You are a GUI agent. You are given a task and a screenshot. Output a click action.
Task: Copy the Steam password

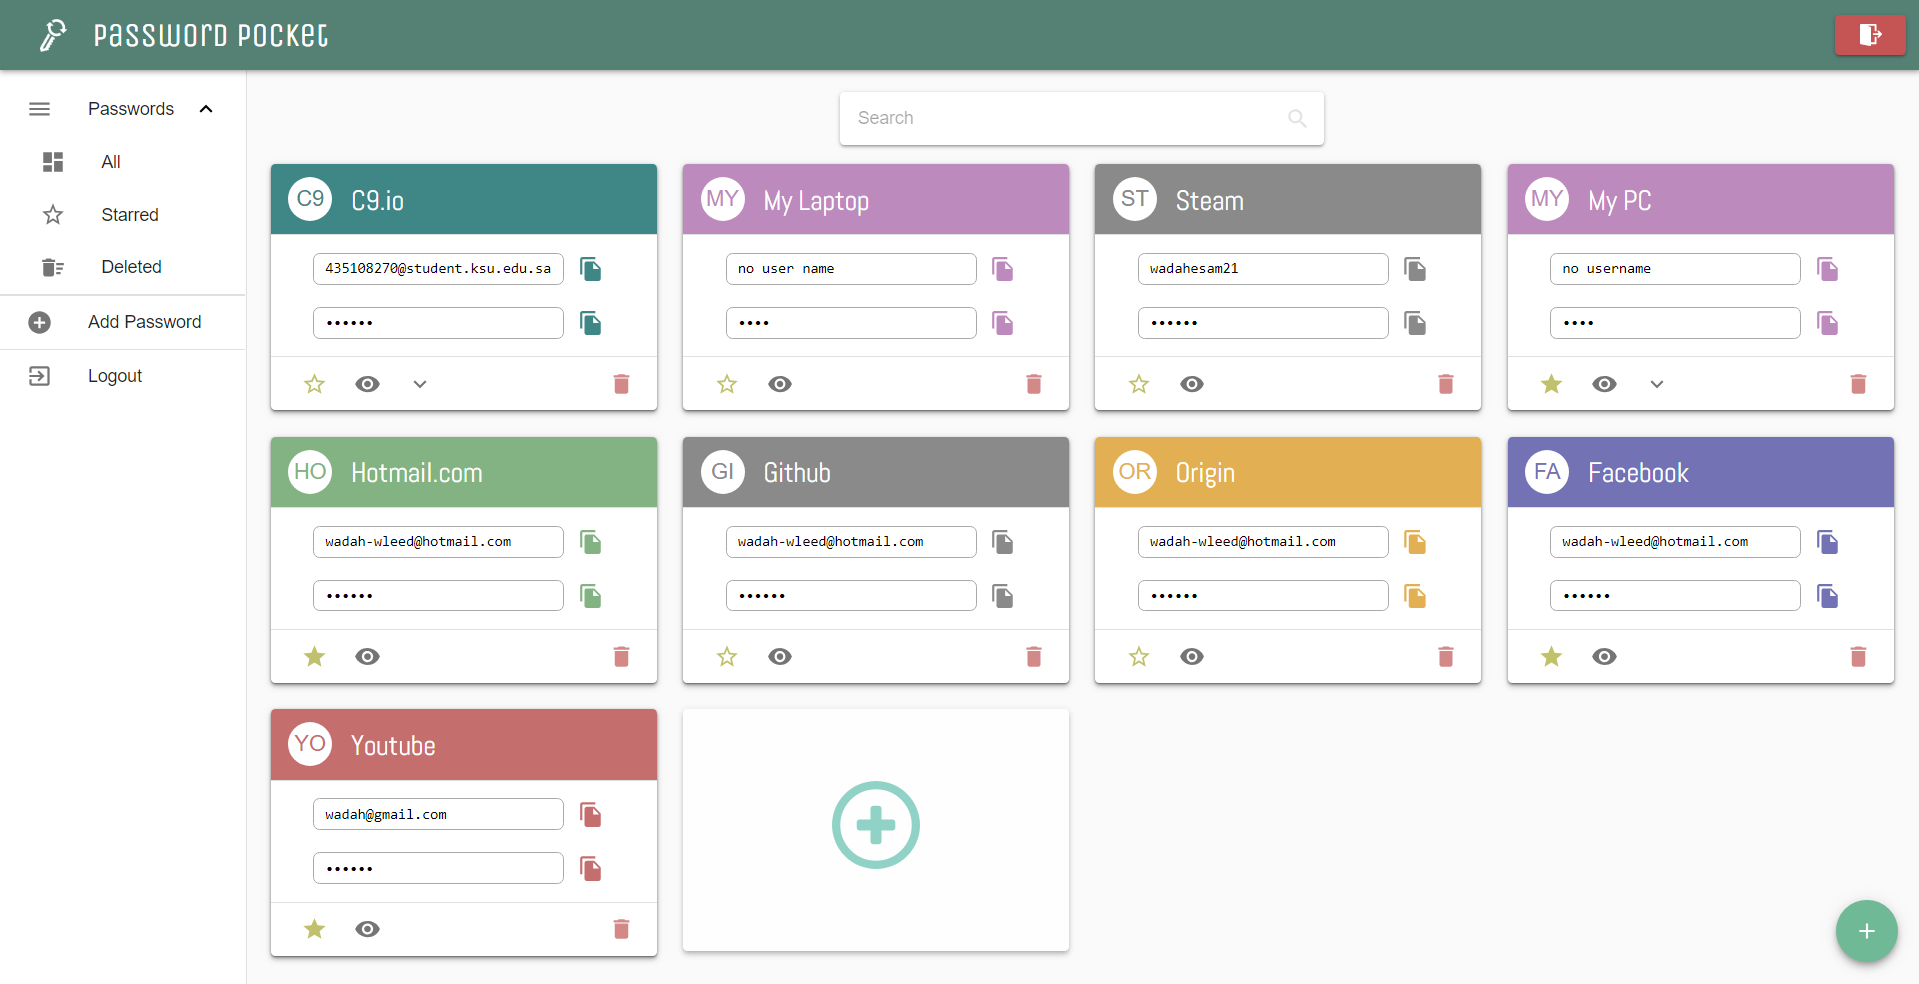pyautogui.click(x=1415, y=323)
